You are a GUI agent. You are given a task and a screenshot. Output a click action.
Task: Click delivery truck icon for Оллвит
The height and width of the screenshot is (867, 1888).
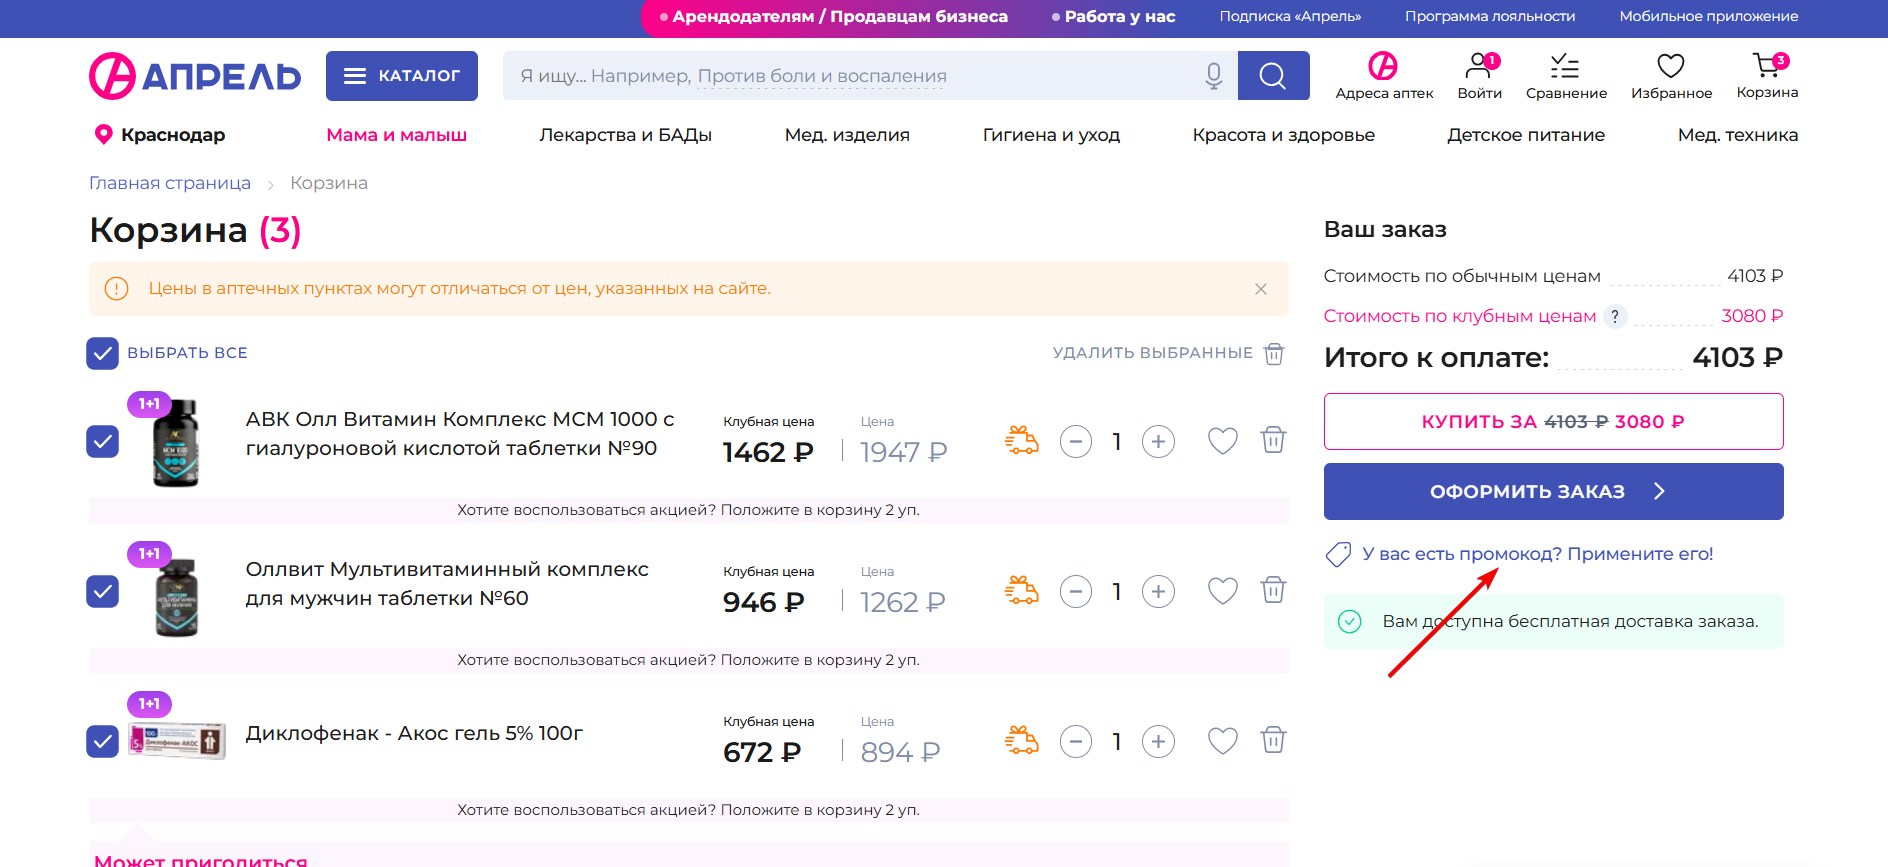coord(1021,590)
